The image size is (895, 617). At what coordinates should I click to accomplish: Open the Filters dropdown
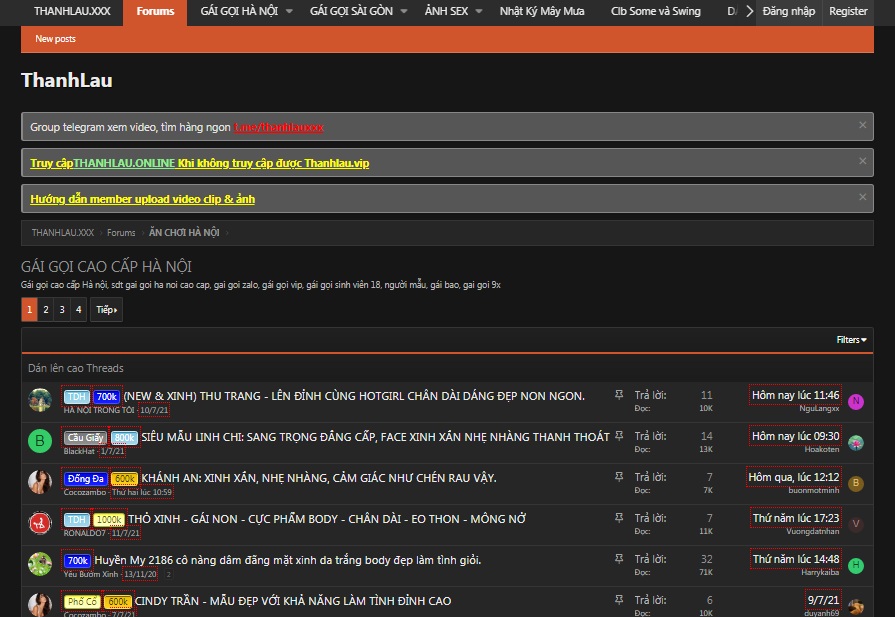point(851,340)
